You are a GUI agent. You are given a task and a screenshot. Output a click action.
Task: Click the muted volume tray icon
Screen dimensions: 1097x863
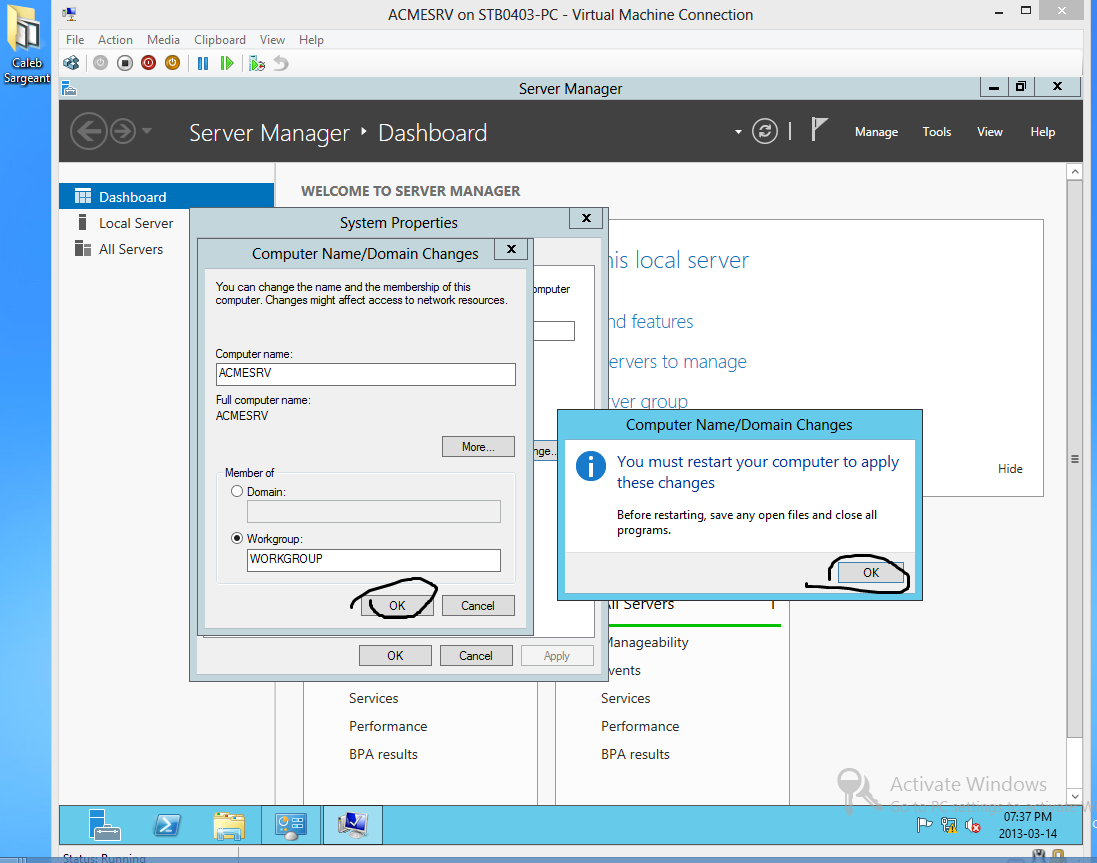pyautogui.click(x=972, y=826)
